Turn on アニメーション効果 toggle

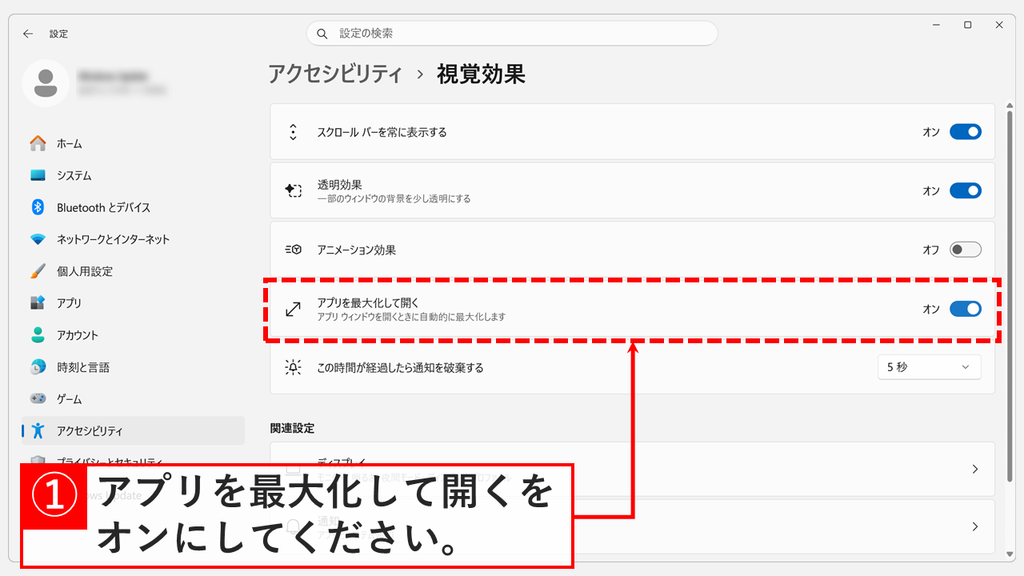[x=965, y=249]
